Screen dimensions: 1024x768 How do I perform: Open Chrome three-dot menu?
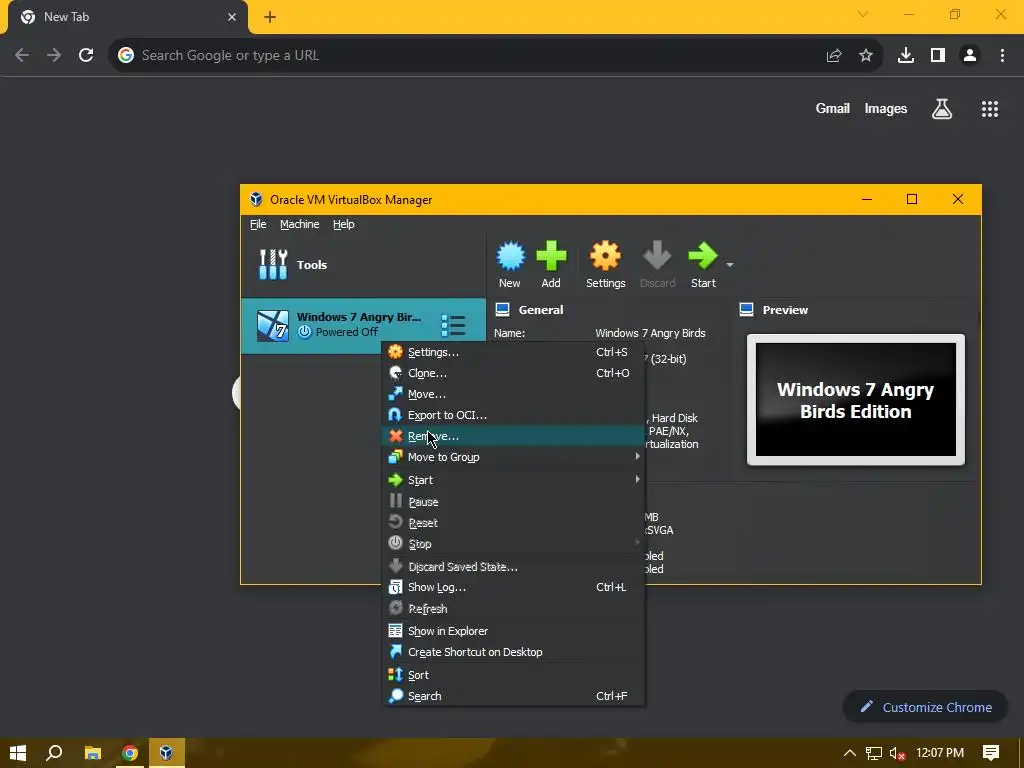coord(1002,56)
